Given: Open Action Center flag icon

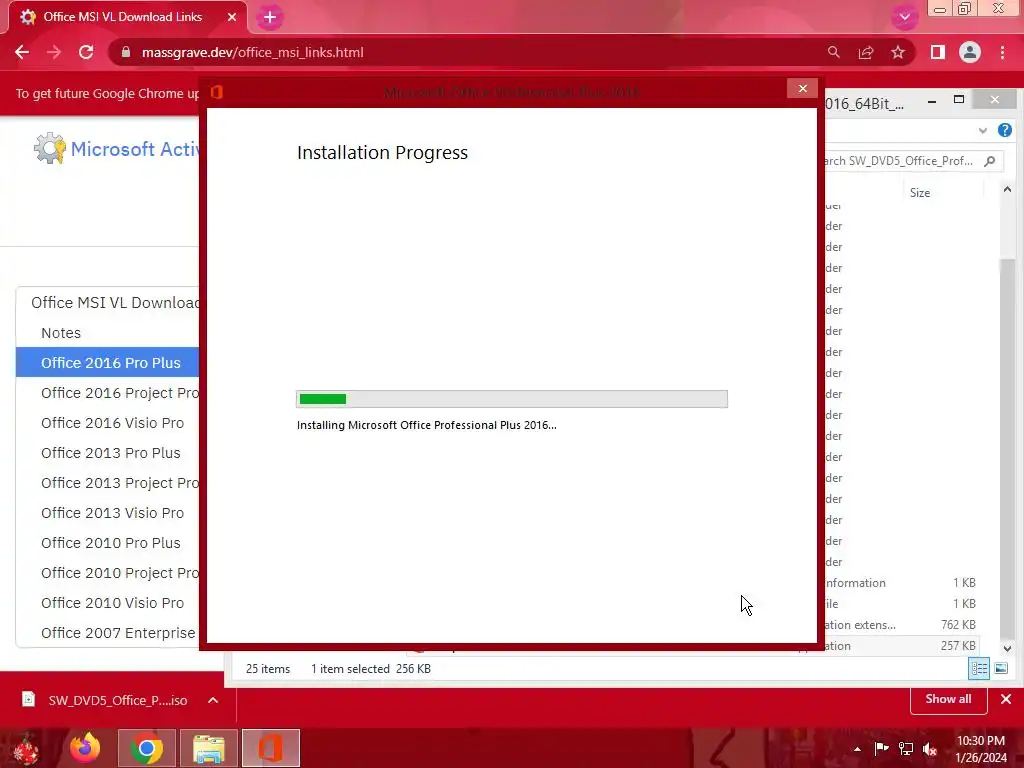Looking at the screenshot, I should click(x=881, y=749).
